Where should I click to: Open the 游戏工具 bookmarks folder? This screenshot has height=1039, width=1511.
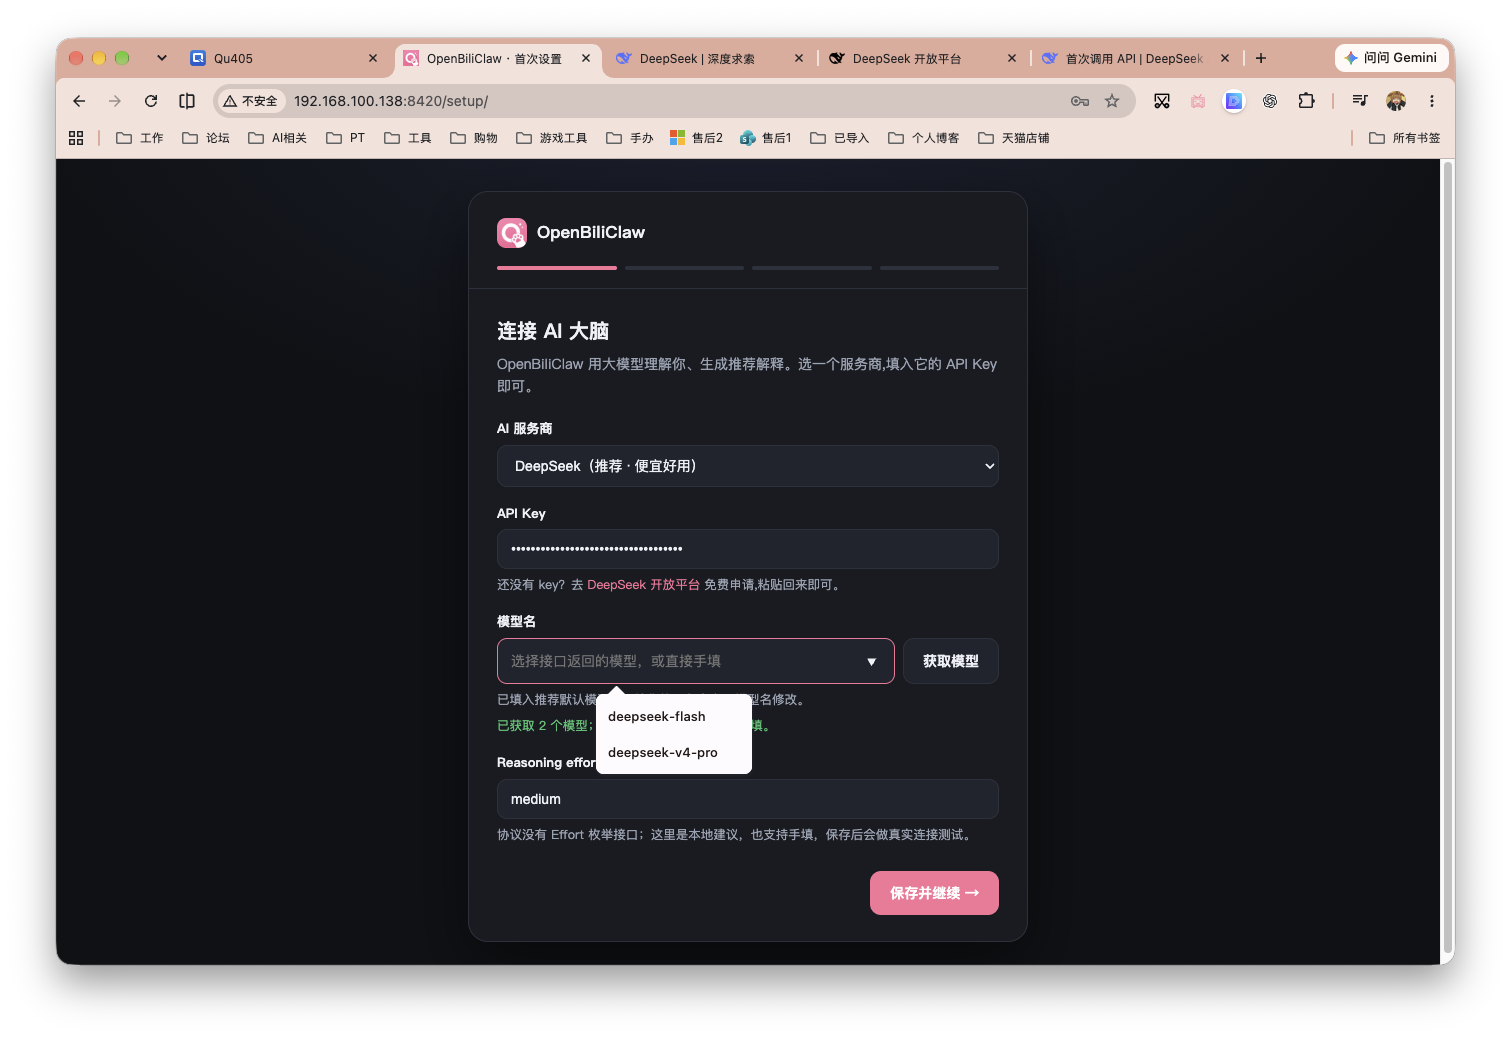[x=552, y=138]
